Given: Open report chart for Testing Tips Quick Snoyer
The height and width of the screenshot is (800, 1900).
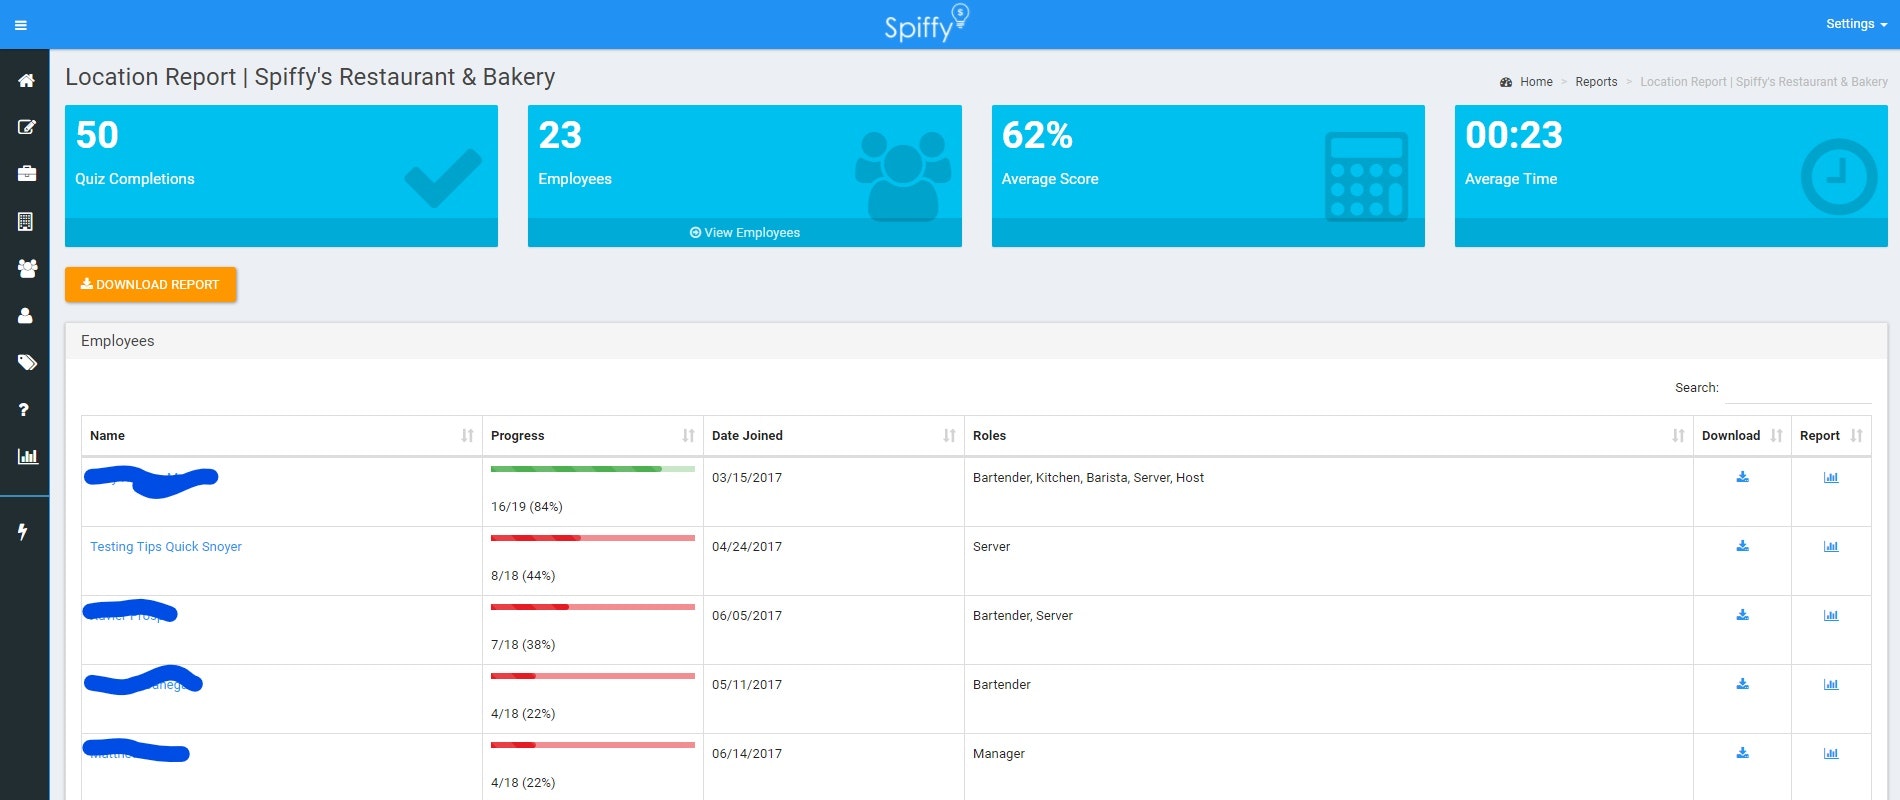Looking at the screenshot, I should [1831, 546].
